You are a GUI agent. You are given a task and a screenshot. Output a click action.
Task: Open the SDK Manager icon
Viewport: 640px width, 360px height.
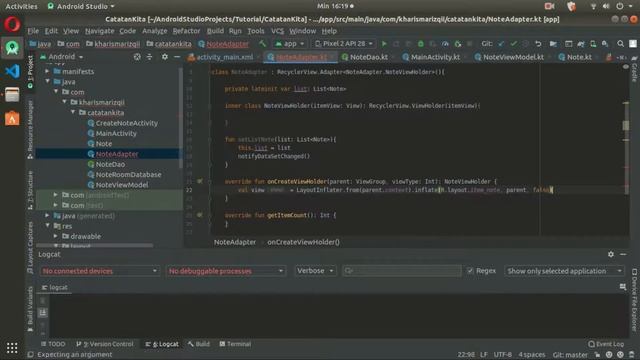click(x=605, y=44)
